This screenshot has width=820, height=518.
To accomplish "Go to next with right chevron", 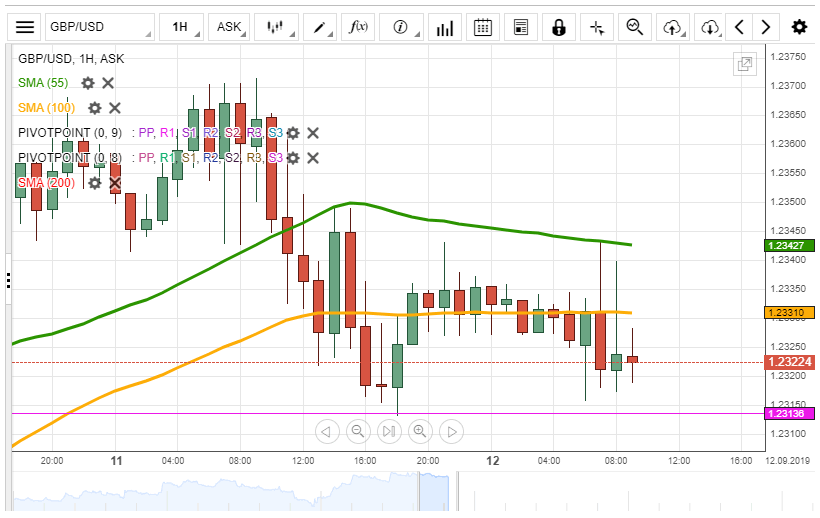I will pos(766,27).
